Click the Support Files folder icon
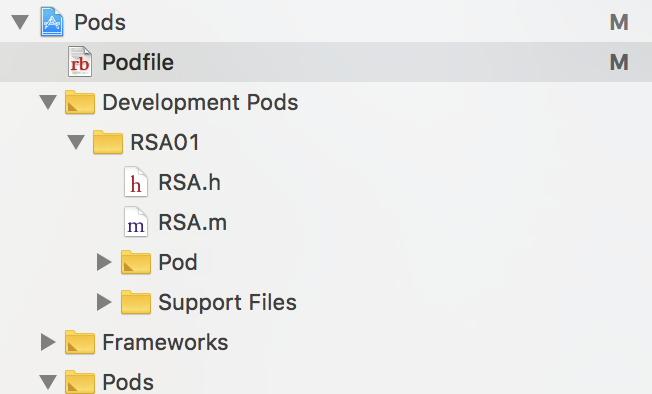The height and width of the screenshot is (394, 652). [x=136, y=302]
